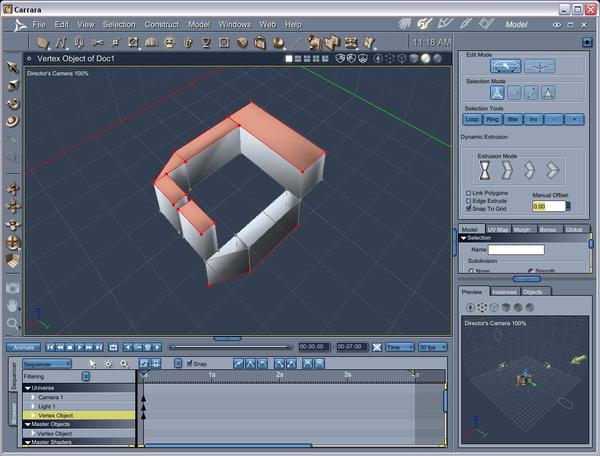The image size is (600, 456).
Task: Open the 30 fps dropdown
Action: click(432, 346)
